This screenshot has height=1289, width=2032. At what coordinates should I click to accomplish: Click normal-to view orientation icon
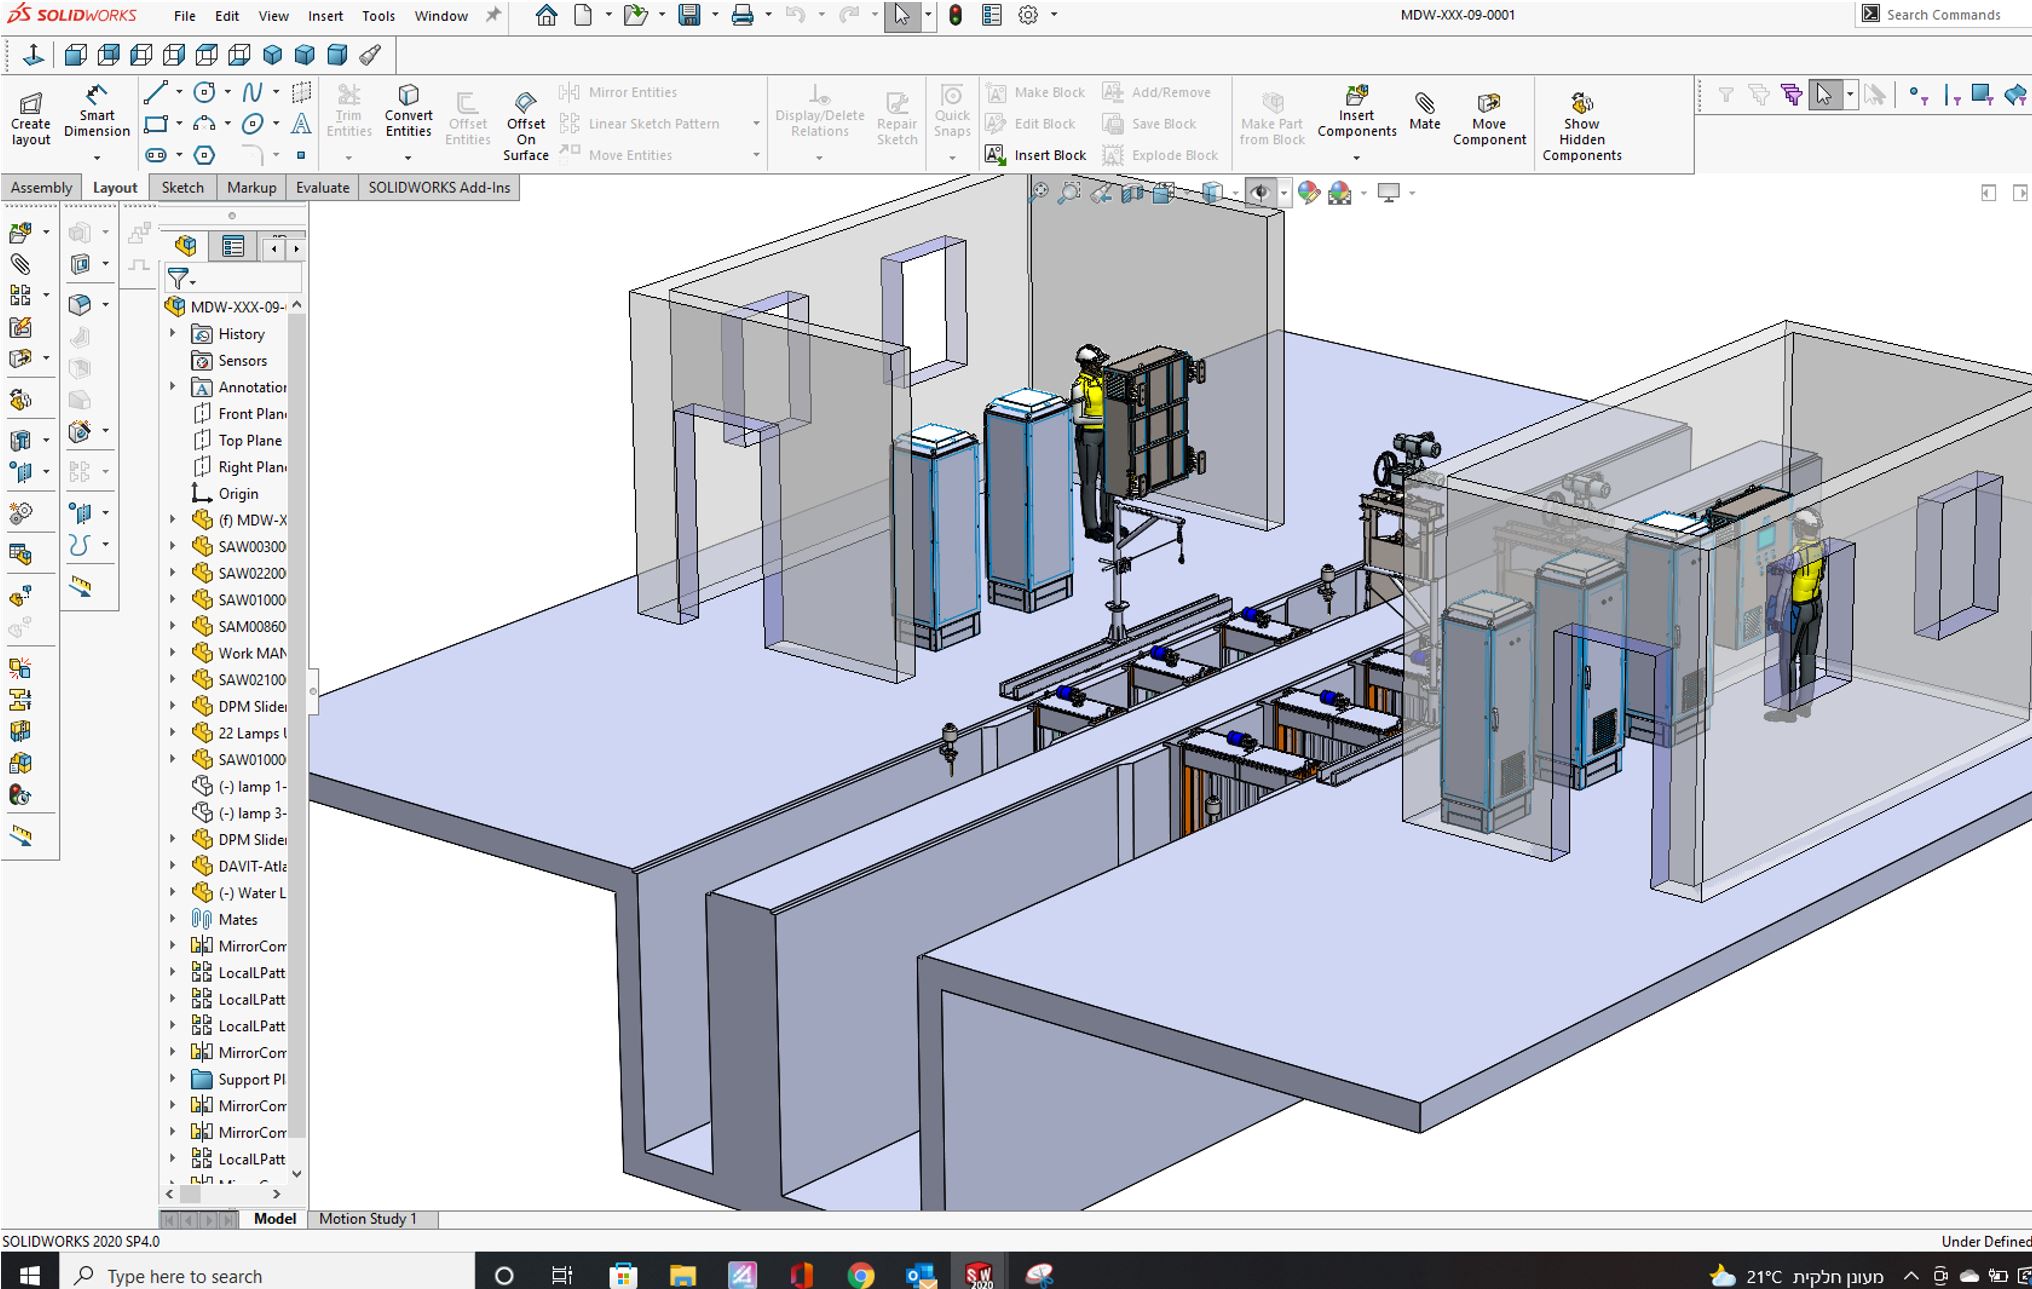32,54
